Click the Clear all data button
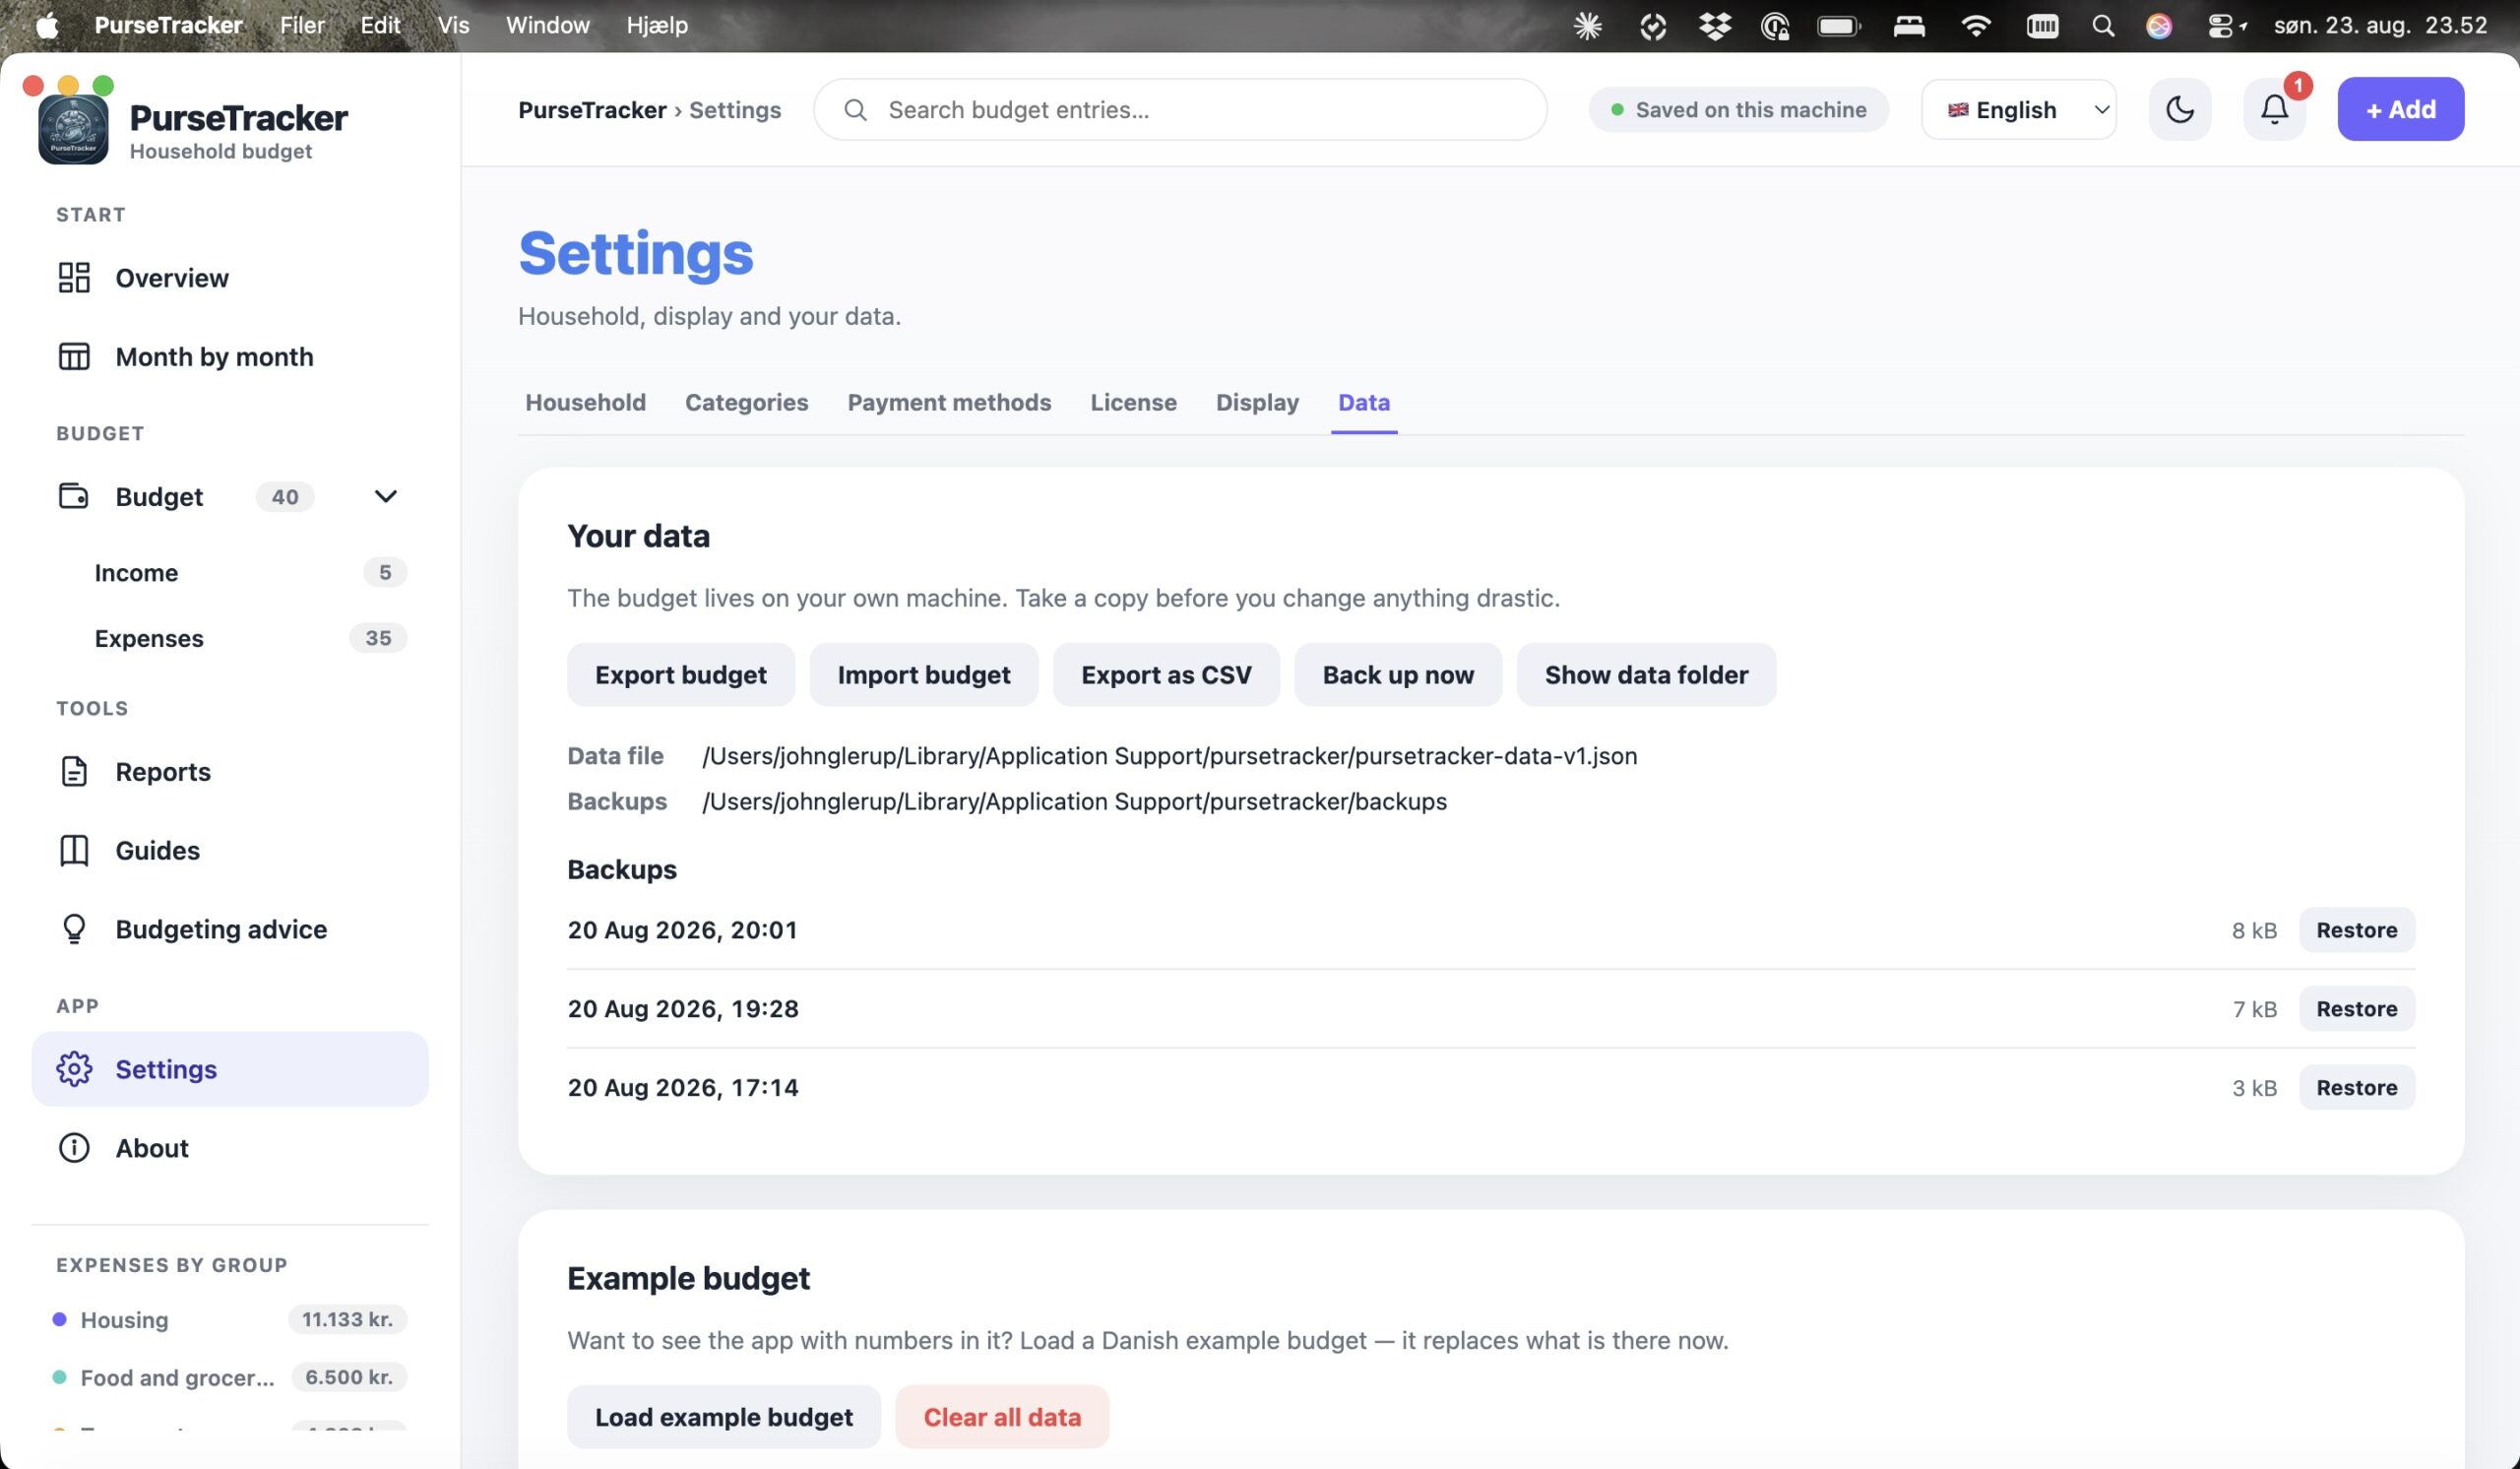2520x1469 pixels. (1002, 1417)
